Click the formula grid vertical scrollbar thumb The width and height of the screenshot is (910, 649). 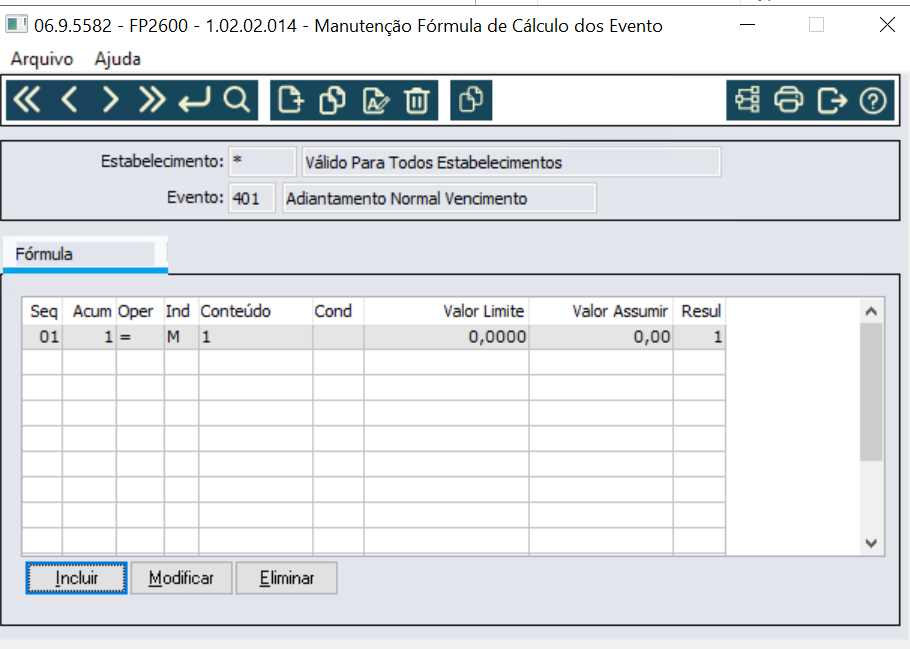pos(871,392)
